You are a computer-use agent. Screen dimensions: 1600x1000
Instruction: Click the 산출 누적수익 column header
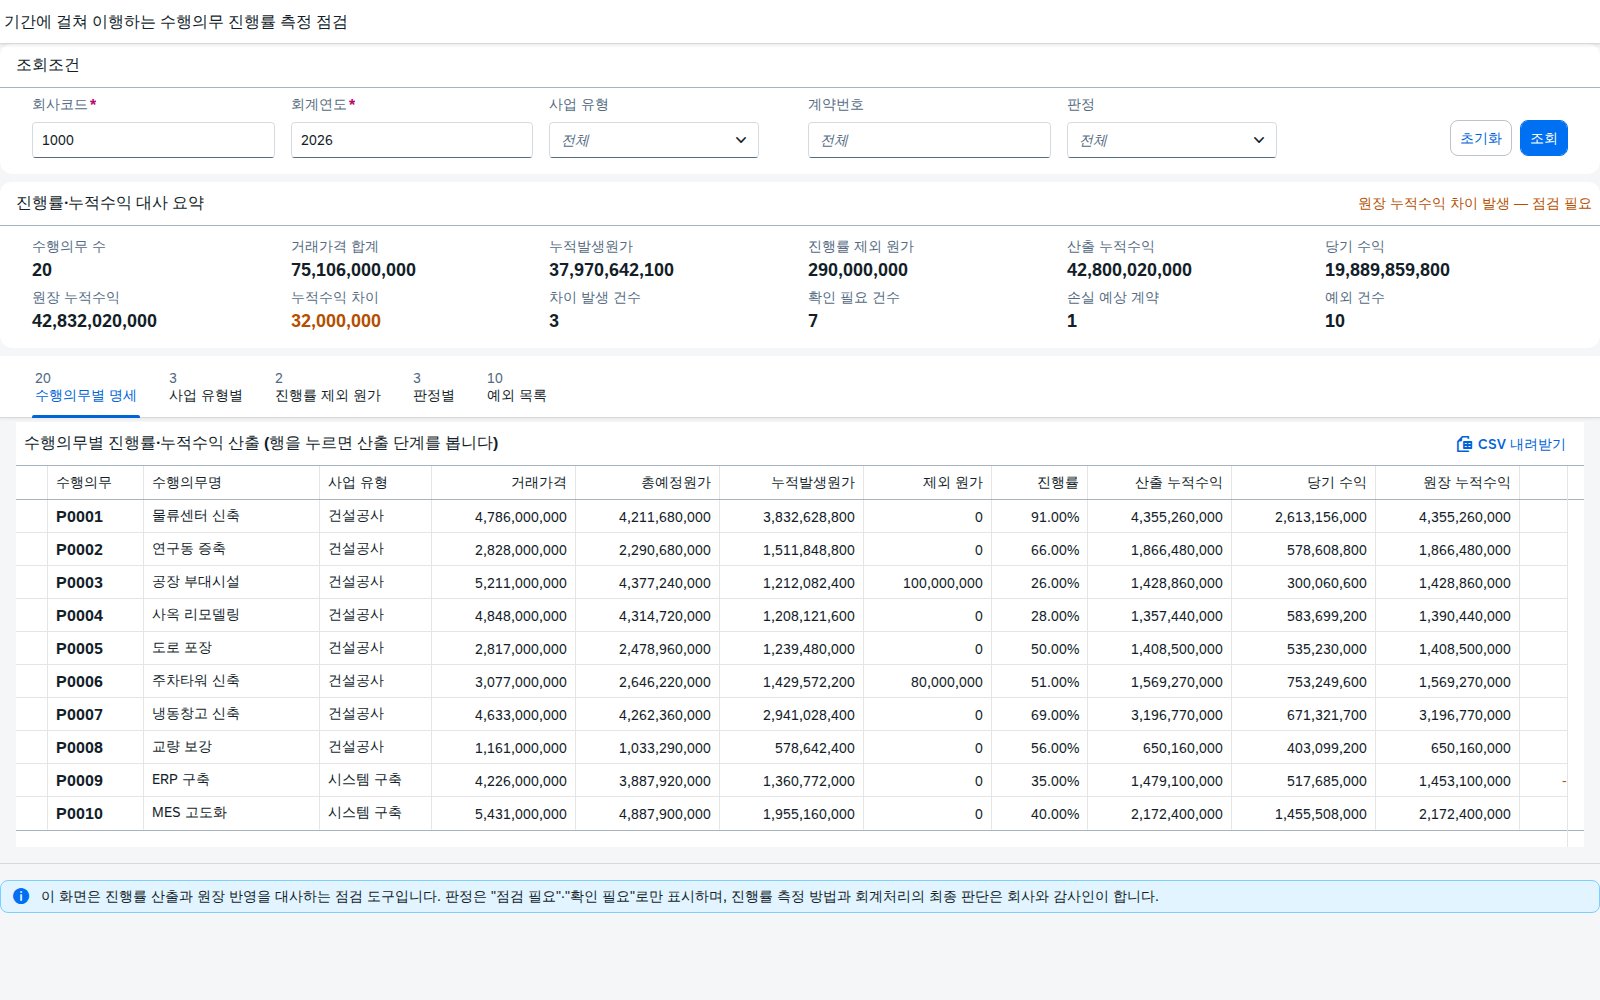1160,482
